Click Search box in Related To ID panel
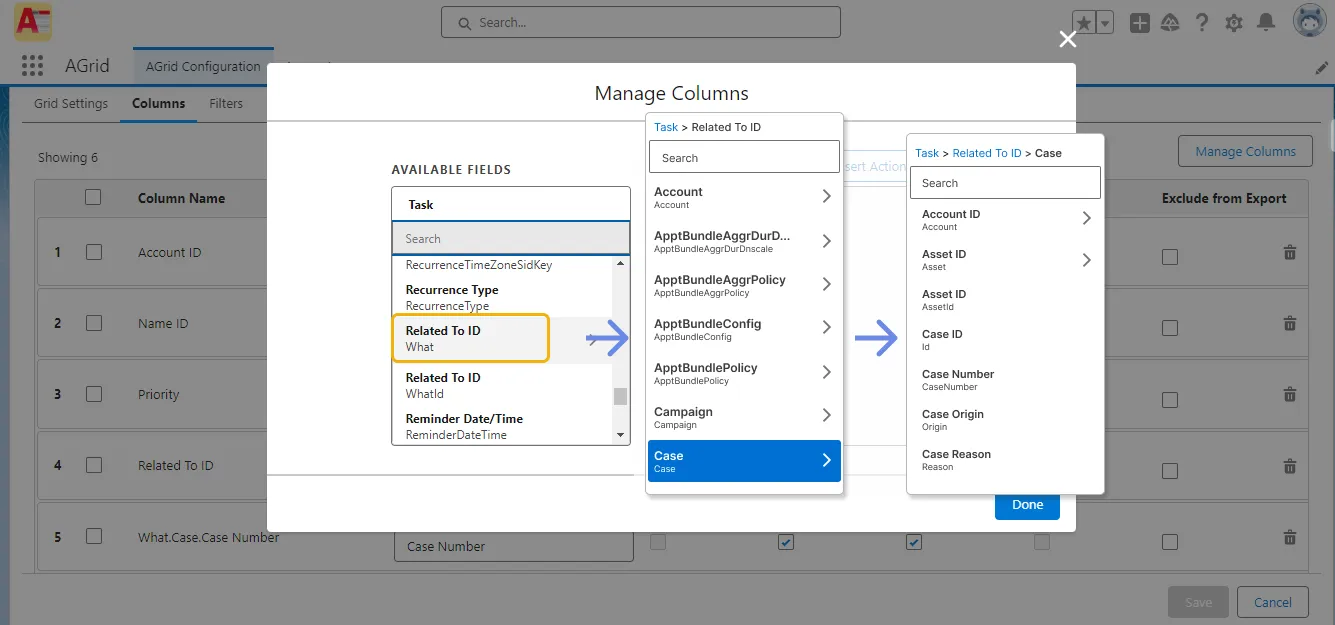Screen dimensions: 1335x625 point(744,157)
